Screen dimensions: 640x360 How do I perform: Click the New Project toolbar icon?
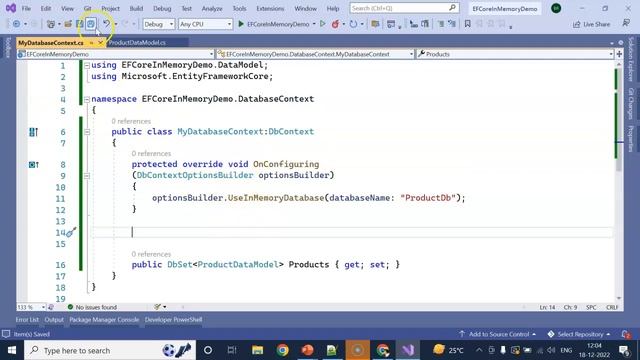(x=51, y=24)
